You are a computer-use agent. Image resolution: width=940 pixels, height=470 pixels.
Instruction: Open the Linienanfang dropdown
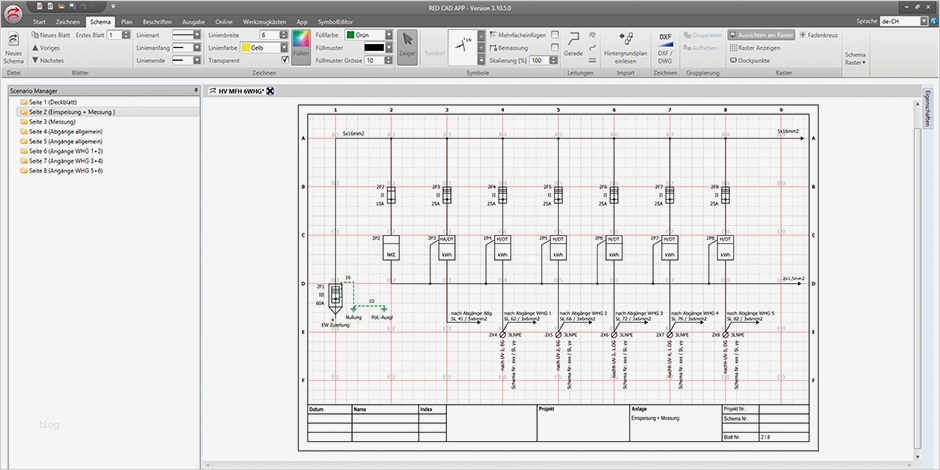pyautogui.click(x=197, y=47)
